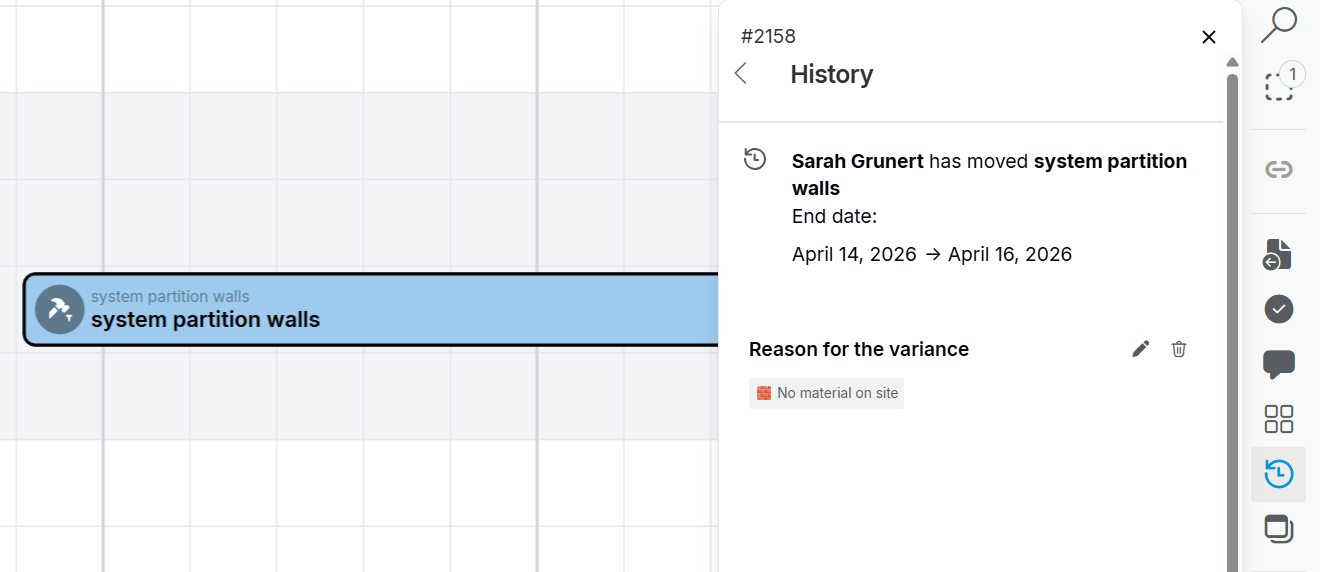Open the comments speech bubble icon
The width and height of the screenshot is (1320, 572).
tap(1279, 364)
